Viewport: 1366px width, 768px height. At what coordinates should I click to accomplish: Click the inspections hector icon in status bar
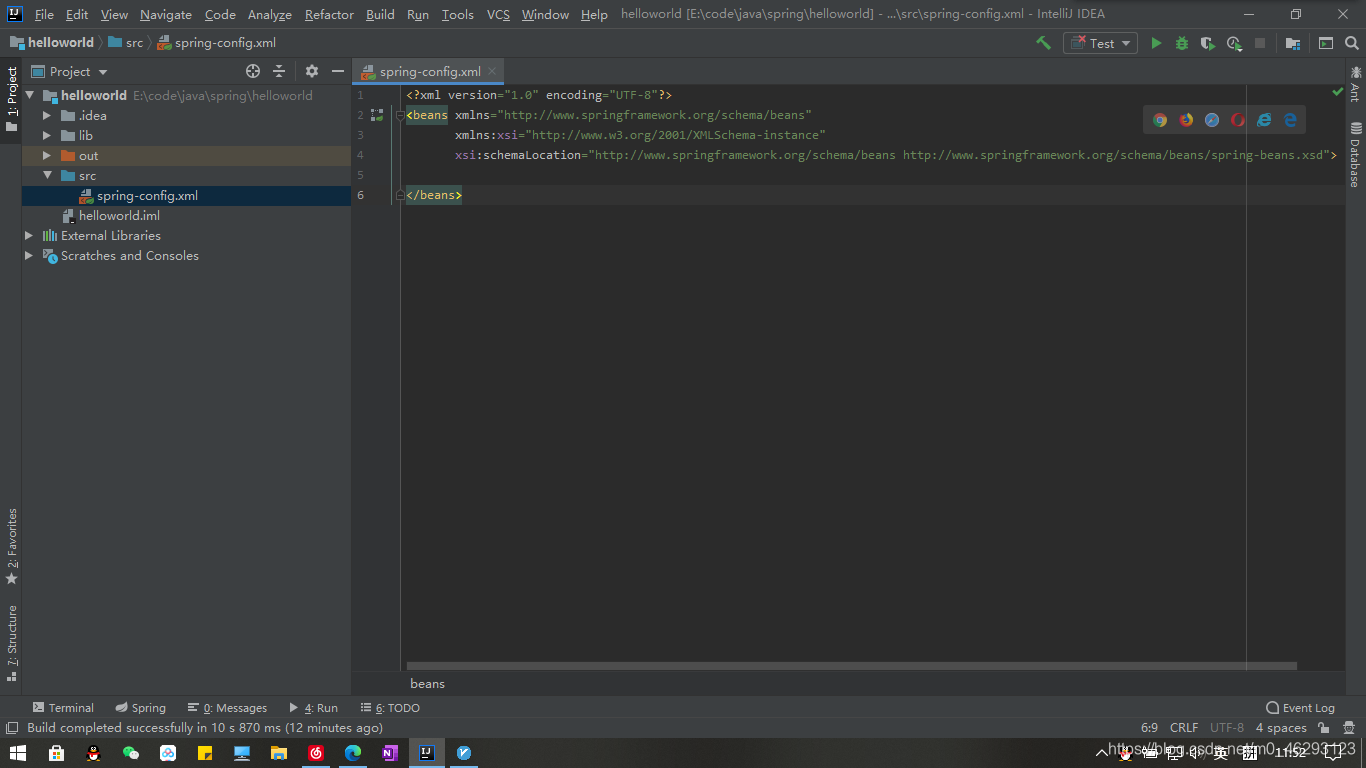click(x=1348, y=728)
